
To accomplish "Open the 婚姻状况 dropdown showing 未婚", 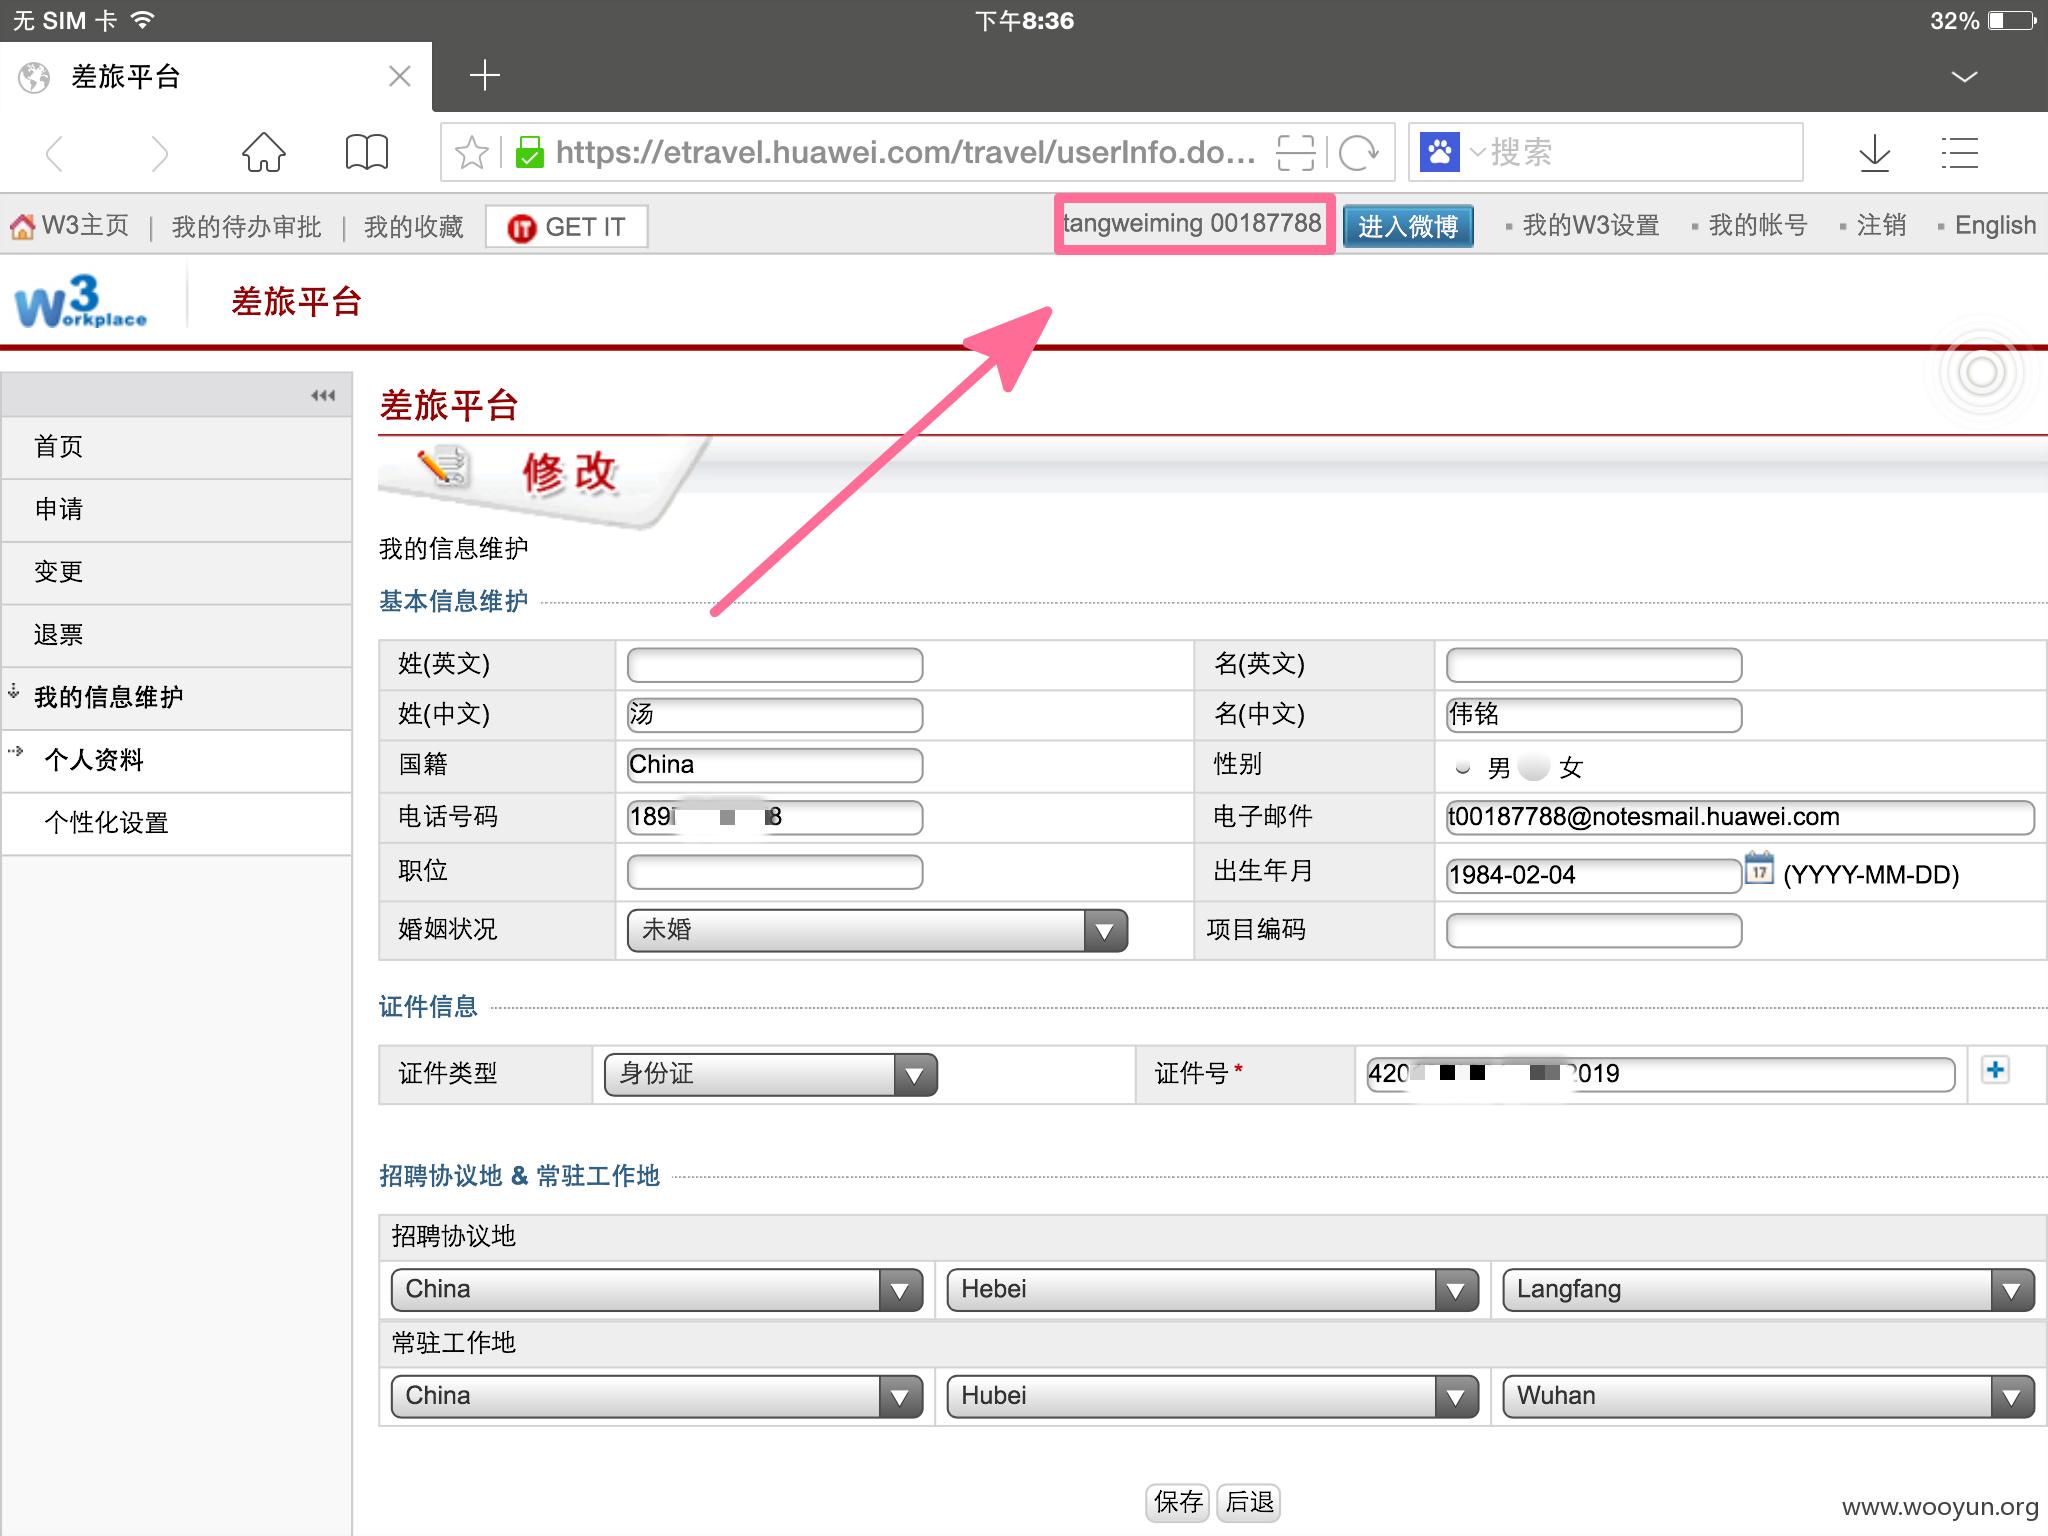I will tap(877, 931).
